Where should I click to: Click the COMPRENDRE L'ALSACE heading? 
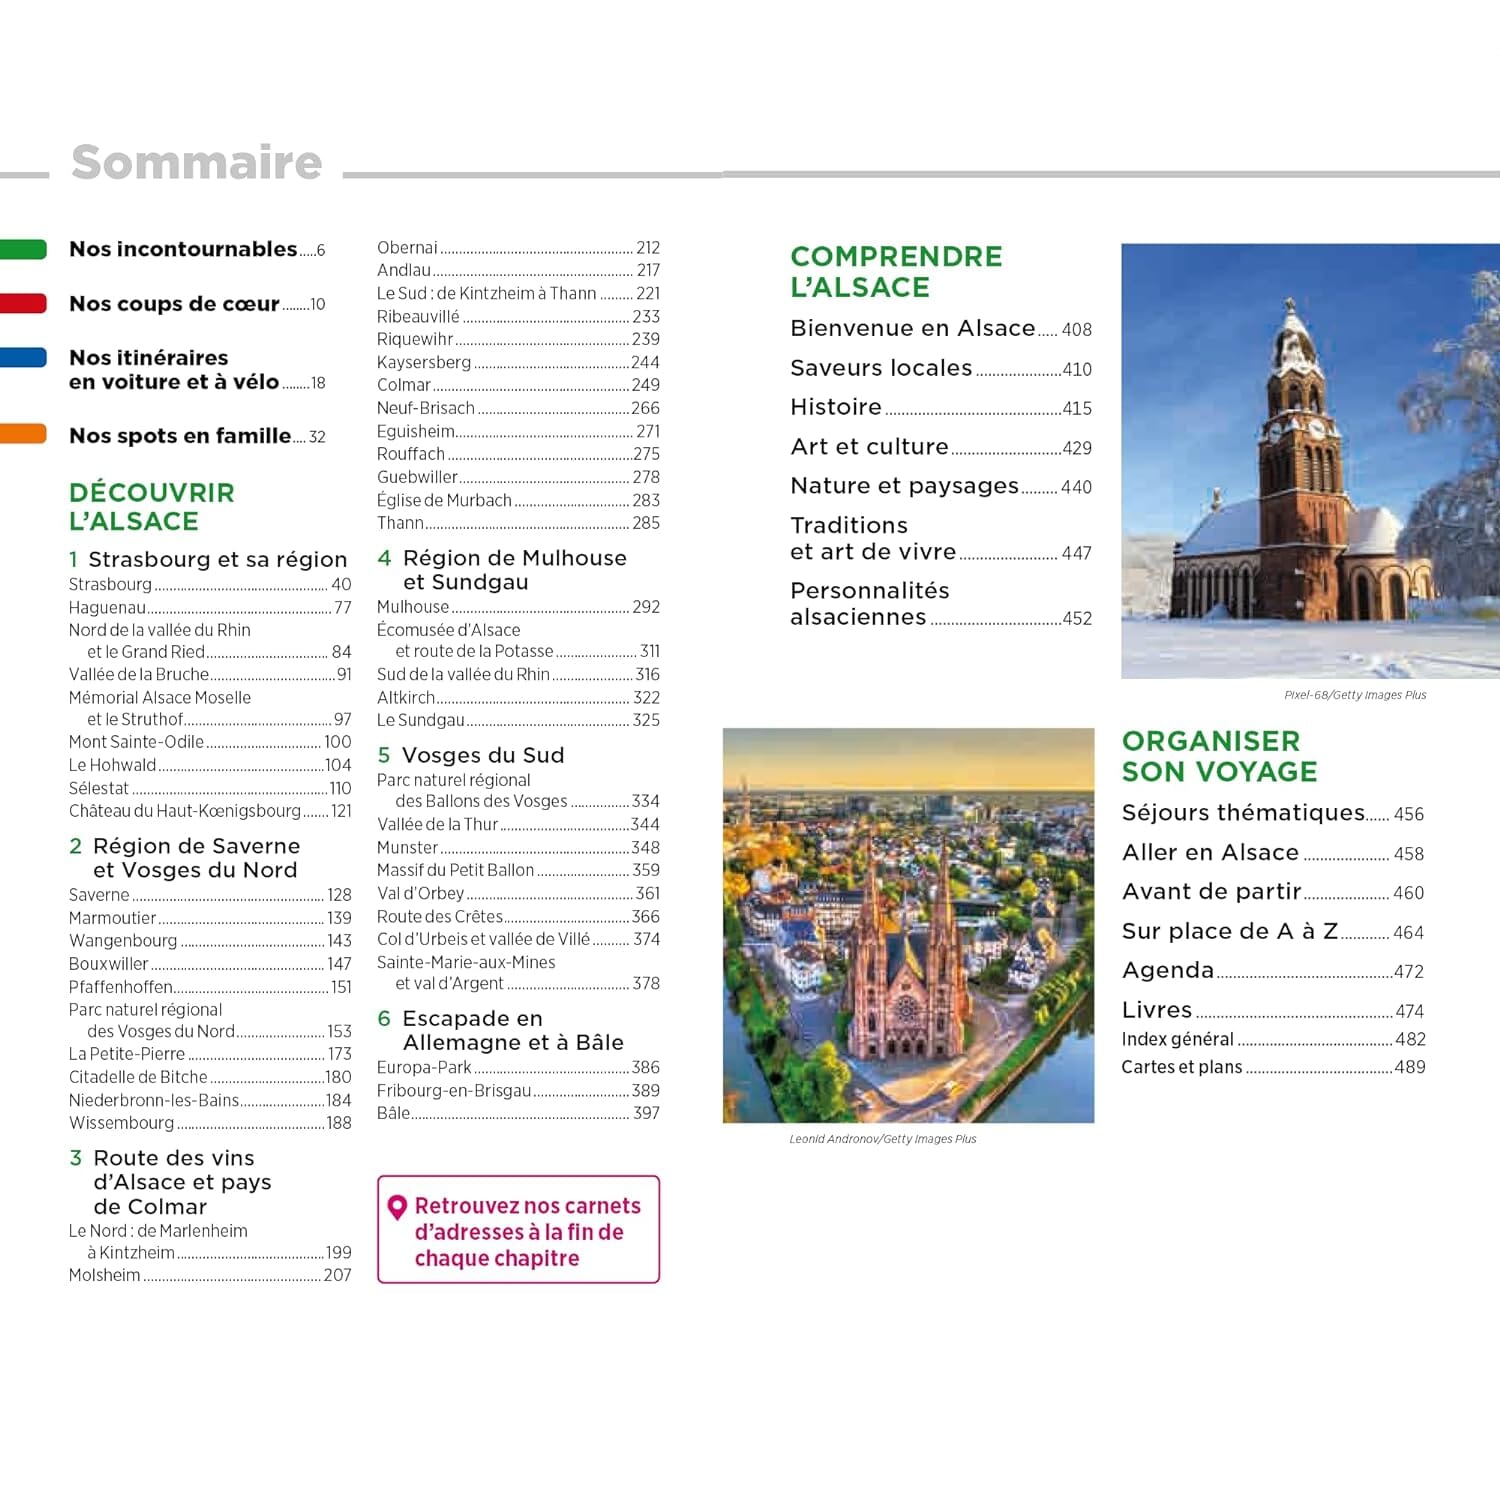coord(896,272)
